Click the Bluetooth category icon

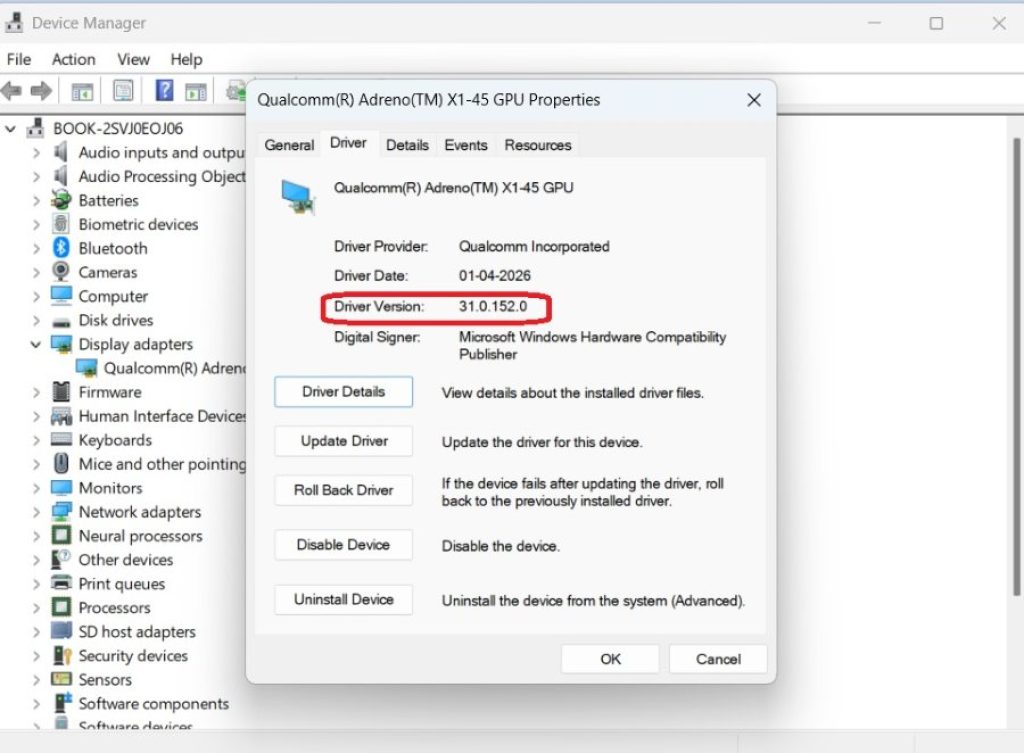61,248
